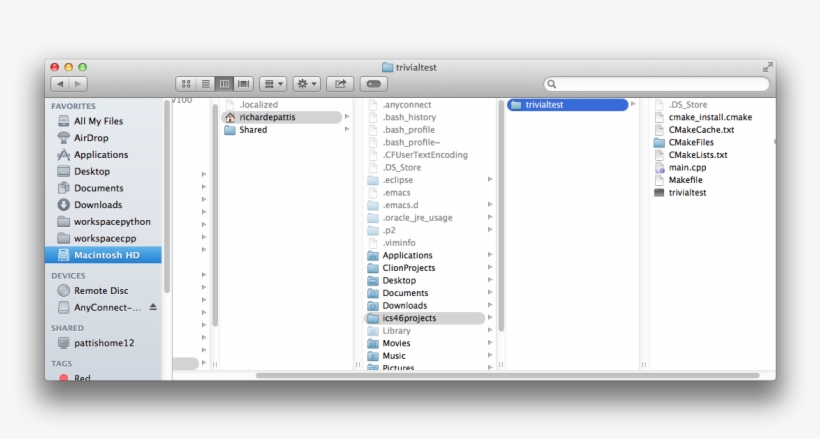Select the .bash_history file

409,117
